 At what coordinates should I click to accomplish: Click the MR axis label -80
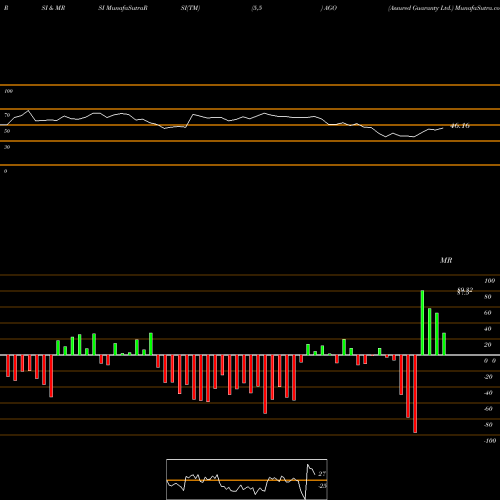click(488, 425)
